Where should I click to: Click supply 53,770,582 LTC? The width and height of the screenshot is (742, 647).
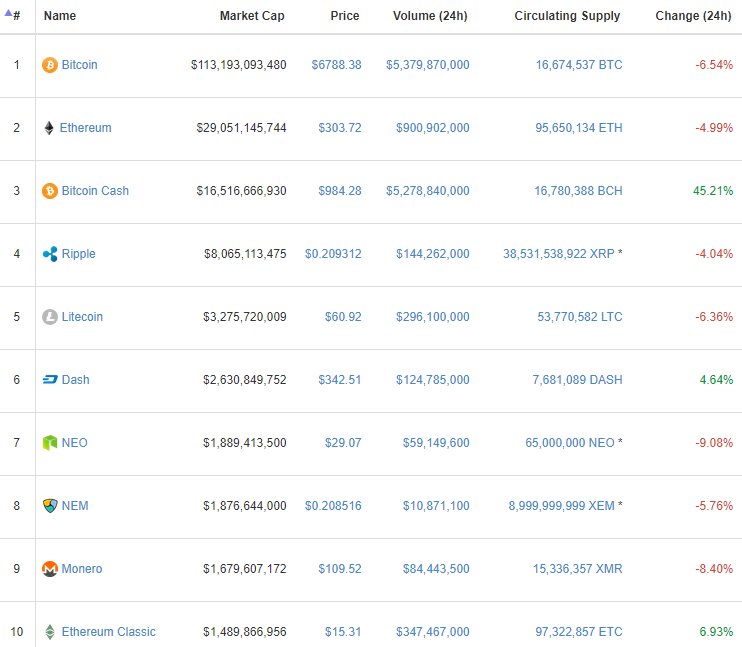tap(580, 317)
